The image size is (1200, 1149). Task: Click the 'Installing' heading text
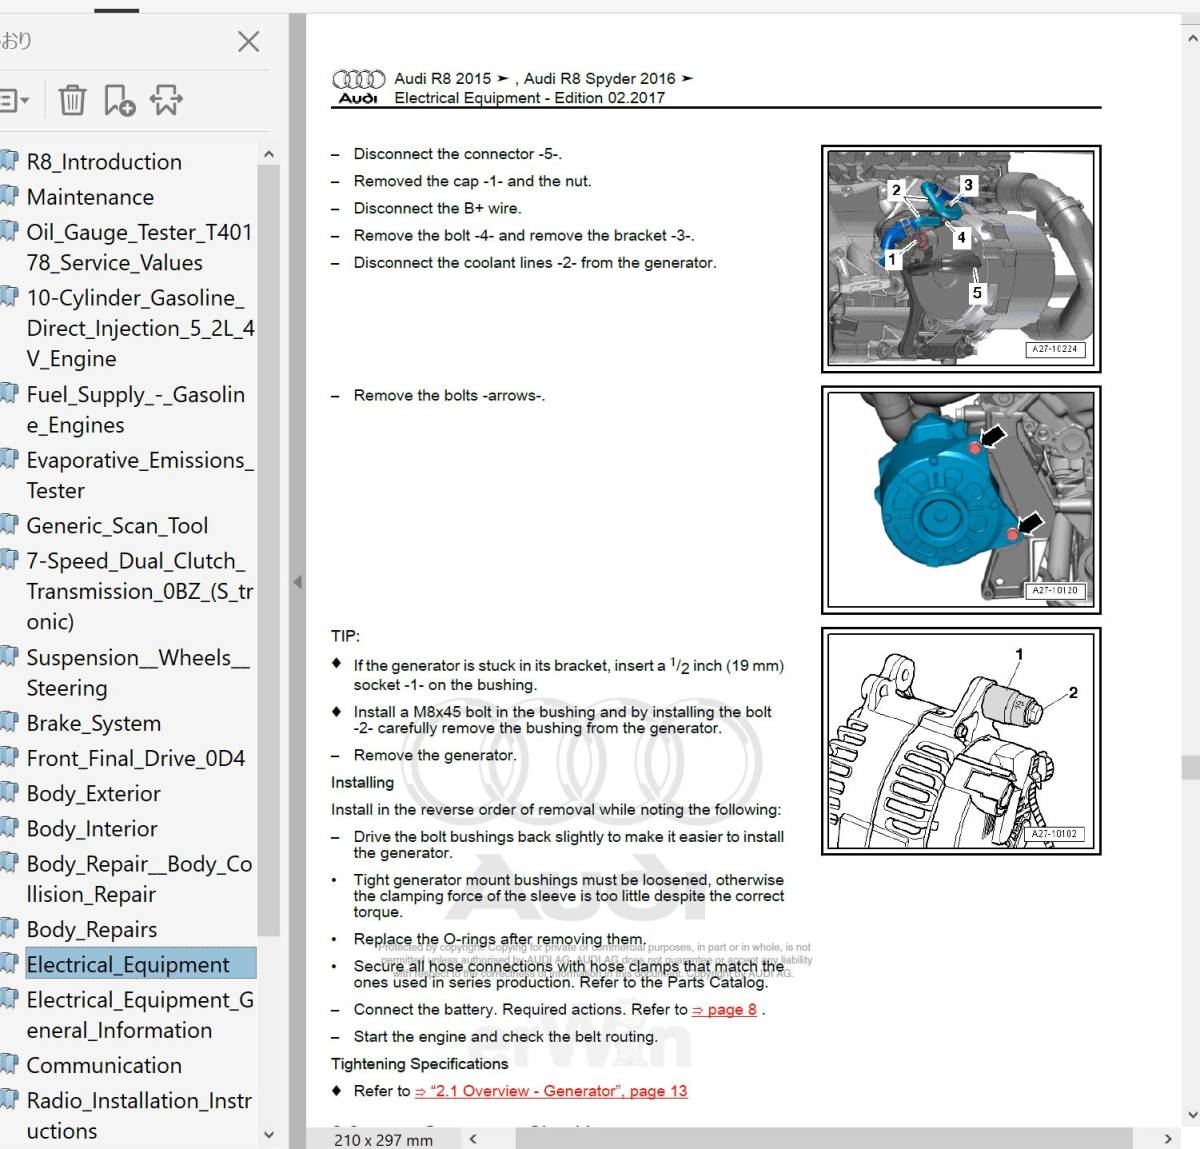coord(362,783)
